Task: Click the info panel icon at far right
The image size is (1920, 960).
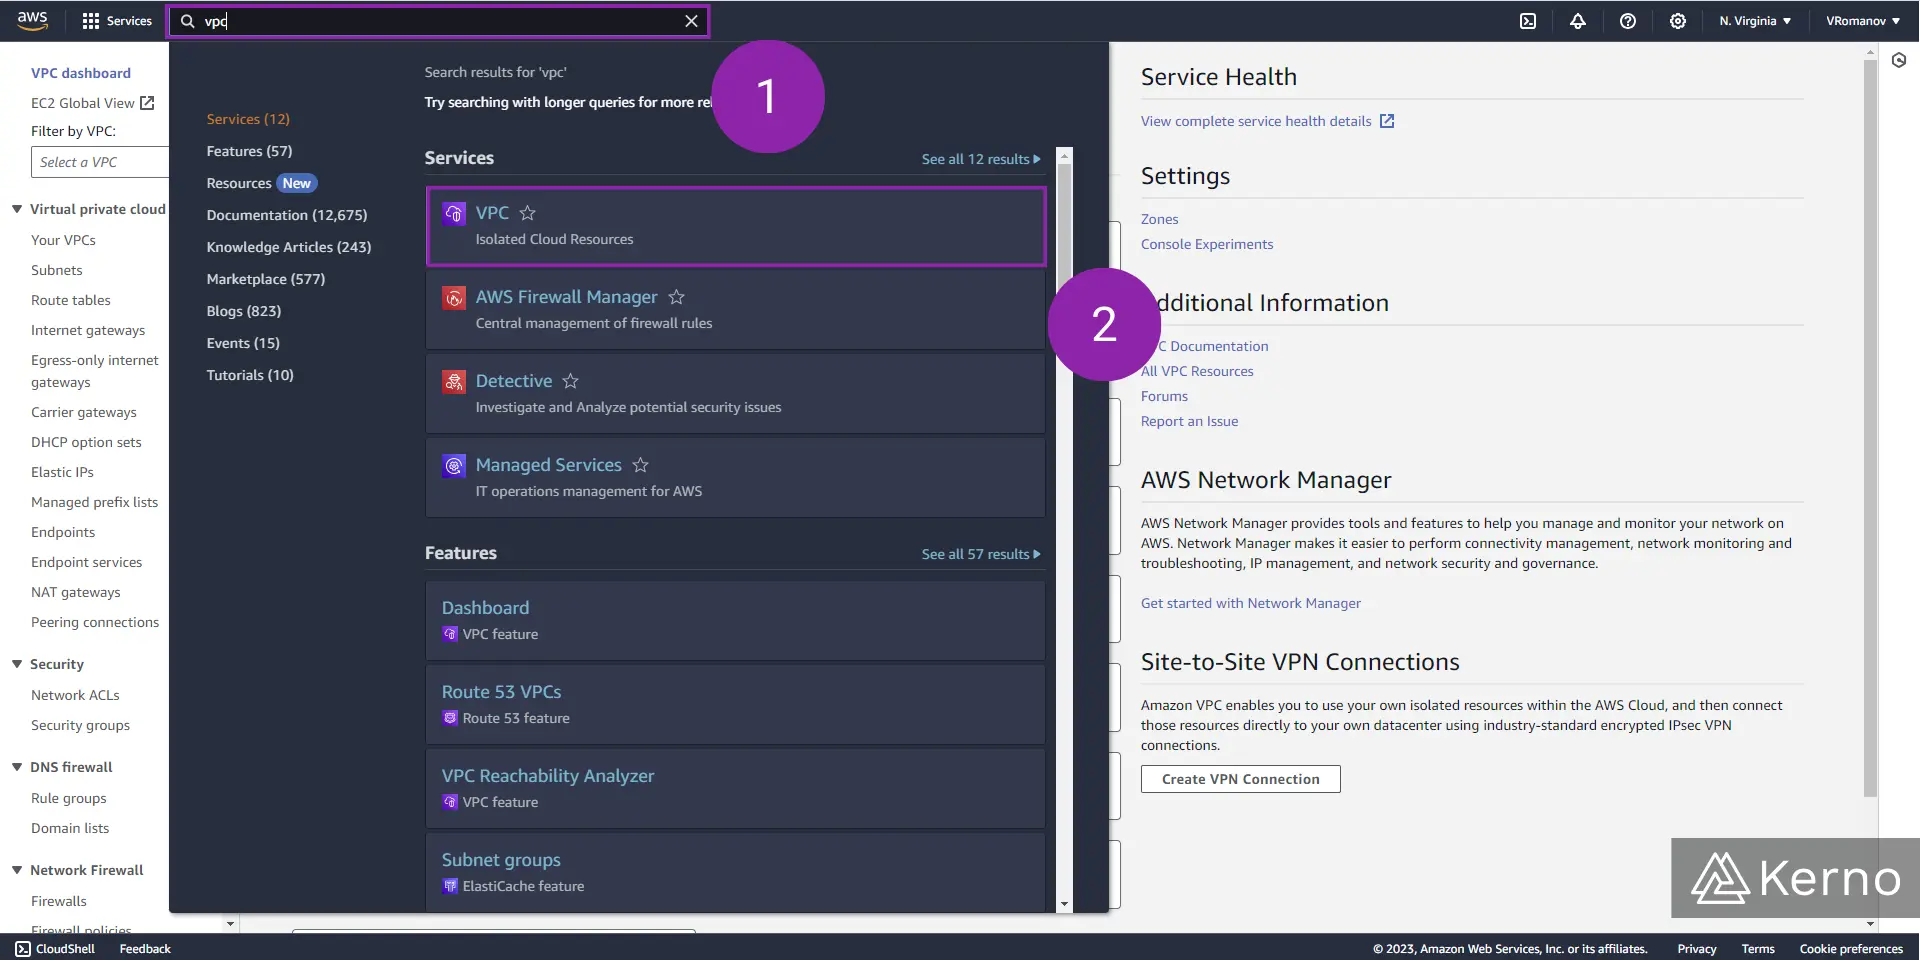Action: (1899, 60)
